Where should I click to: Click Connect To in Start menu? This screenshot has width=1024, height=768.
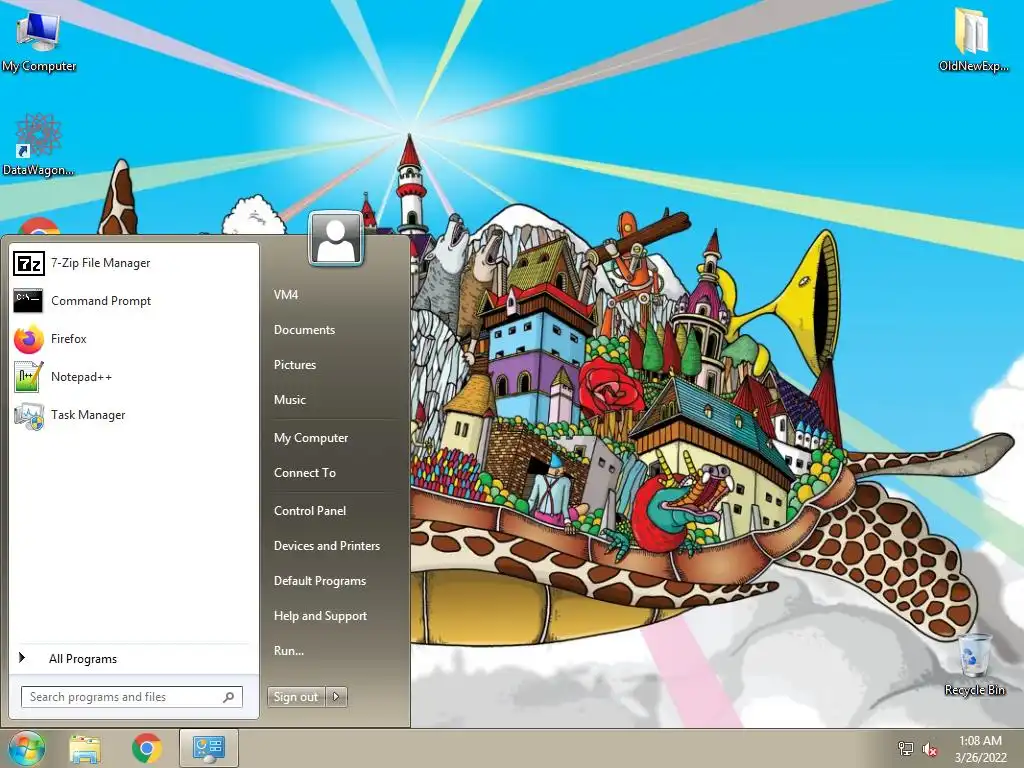tap(305, 473)
